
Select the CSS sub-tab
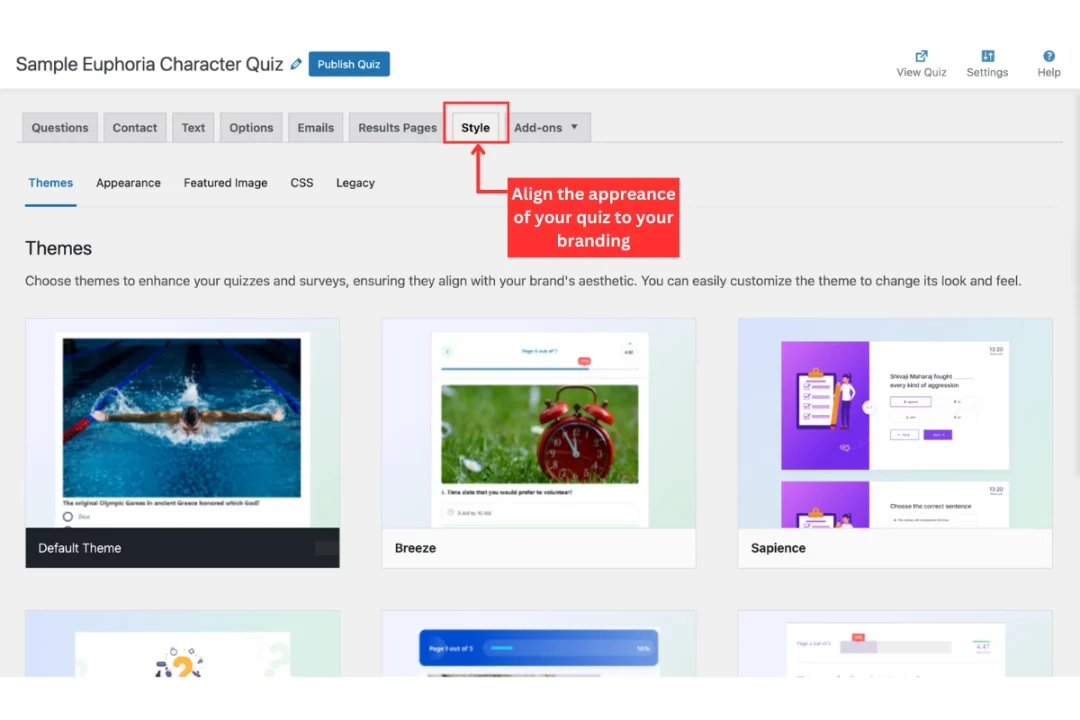point(302,183)
